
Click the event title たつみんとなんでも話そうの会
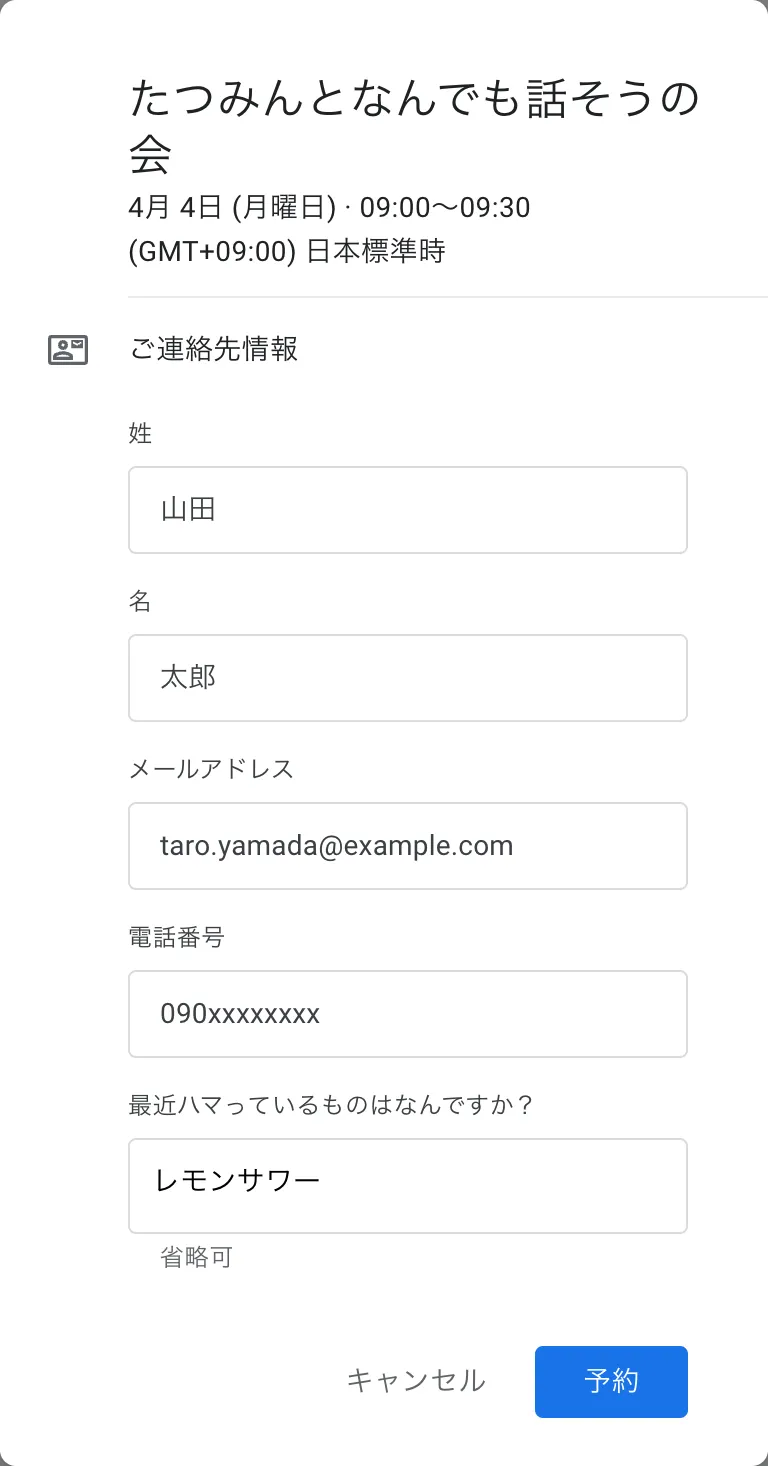[x=413, y=126]
